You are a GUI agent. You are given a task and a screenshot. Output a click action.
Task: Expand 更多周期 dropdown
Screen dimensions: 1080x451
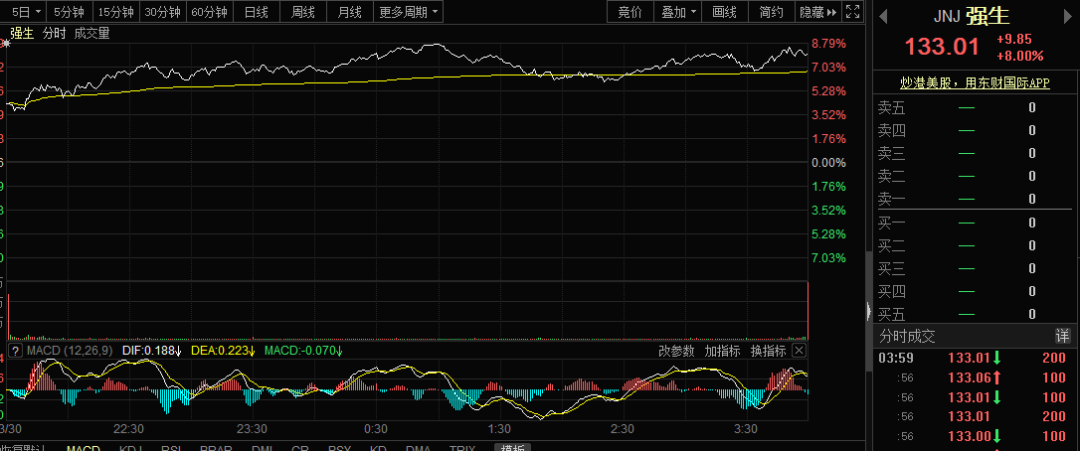408,12
